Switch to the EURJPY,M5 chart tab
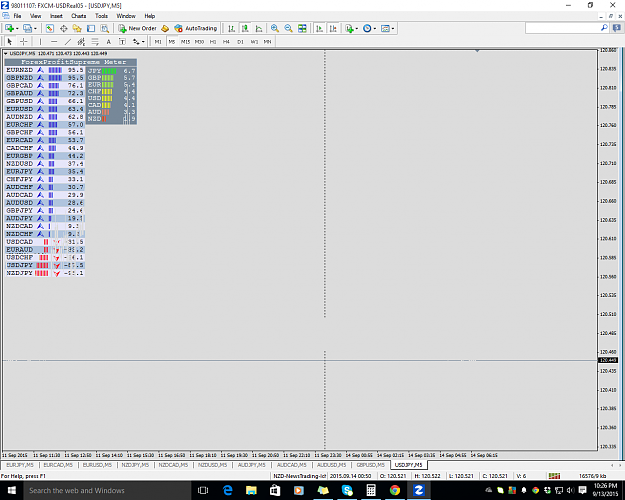Screen dimensions: 625x500 coord(20,465)
